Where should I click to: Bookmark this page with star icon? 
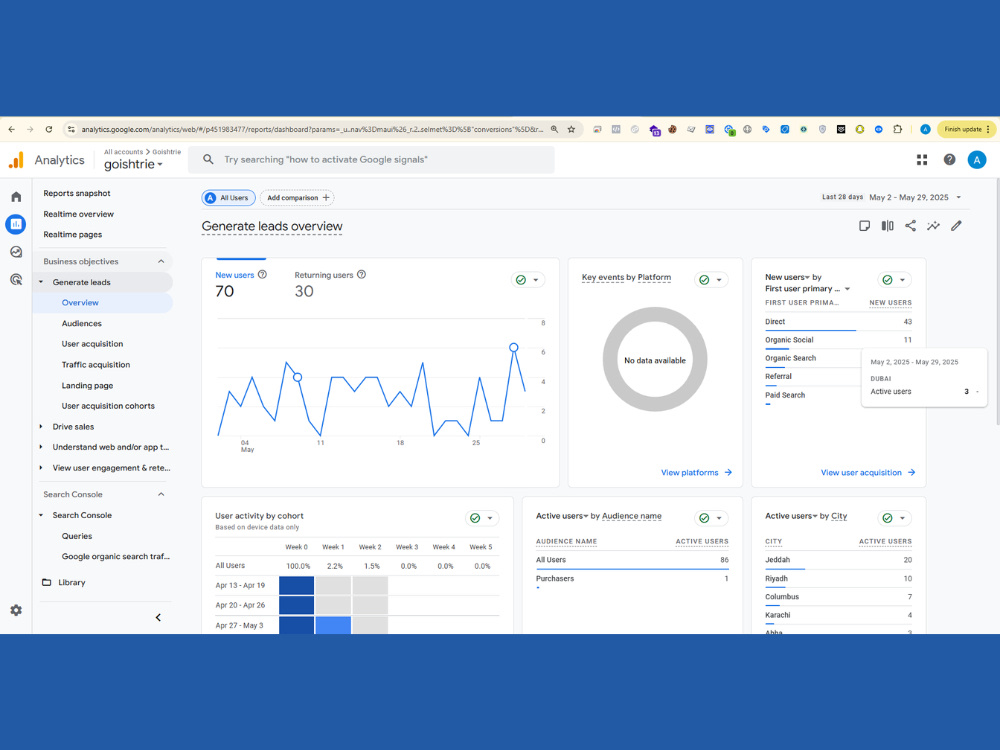pos(571,129)
